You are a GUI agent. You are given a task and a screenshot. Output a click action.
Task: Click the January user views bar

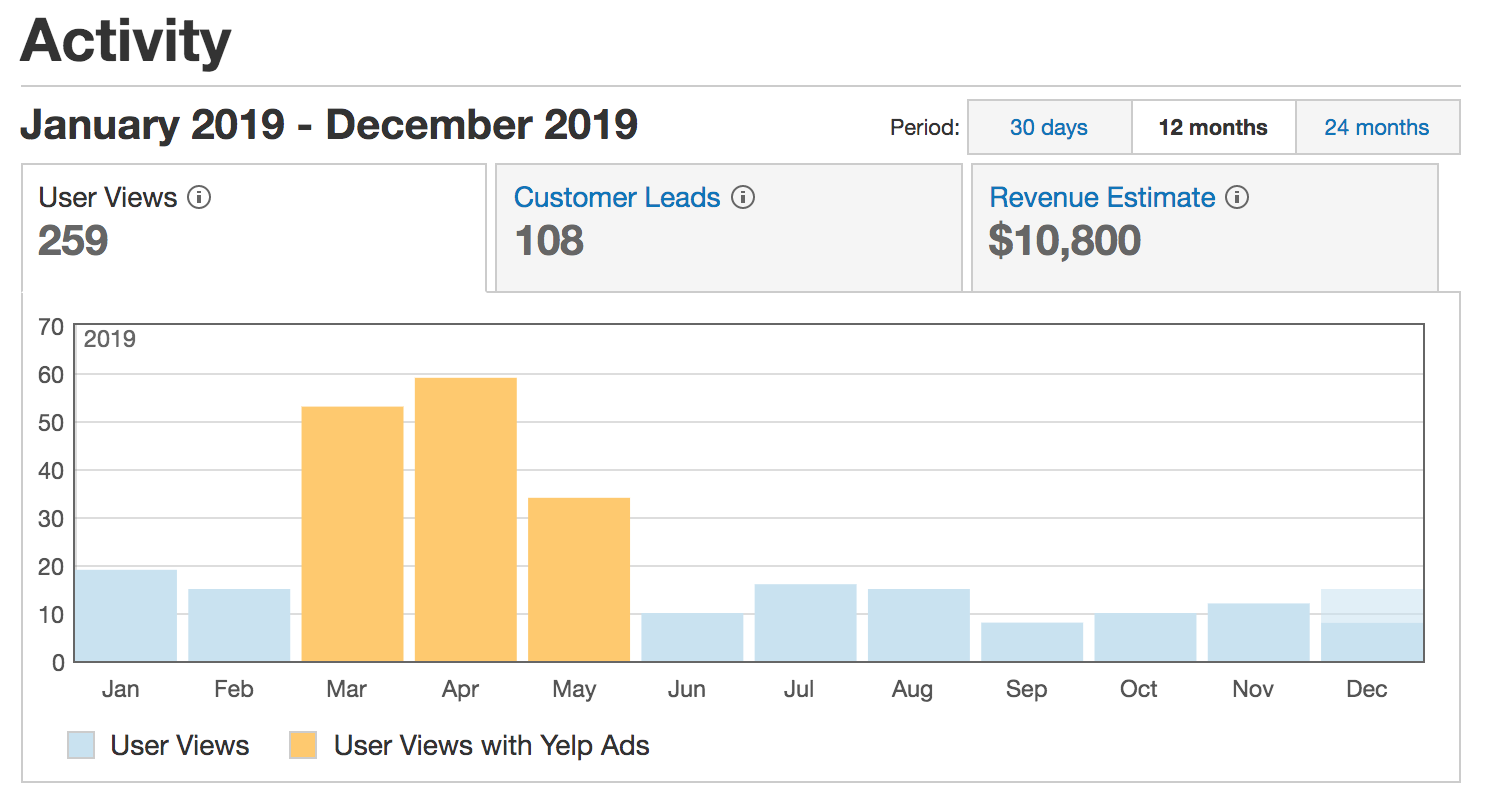pyautogui.click(x=126, y=616)
